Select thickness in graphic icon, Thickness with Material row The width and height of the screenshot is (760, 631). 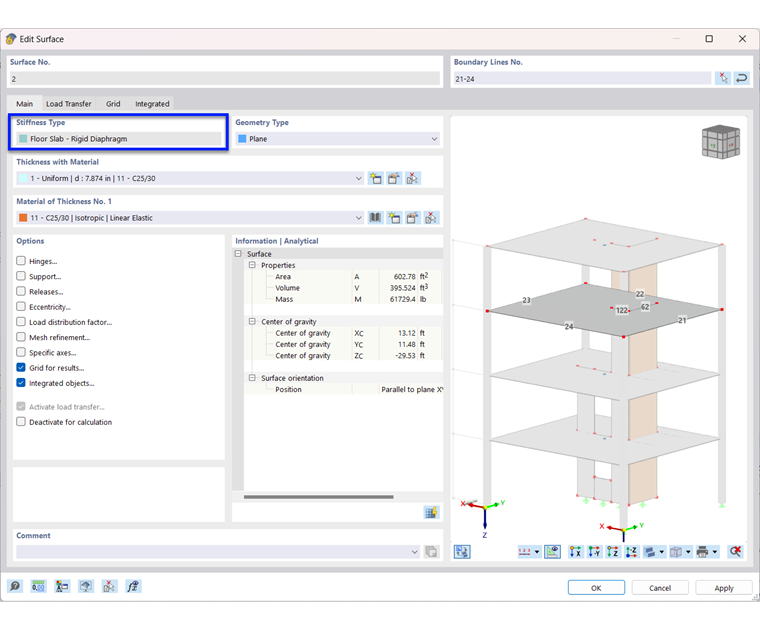(x=412, y=178)
